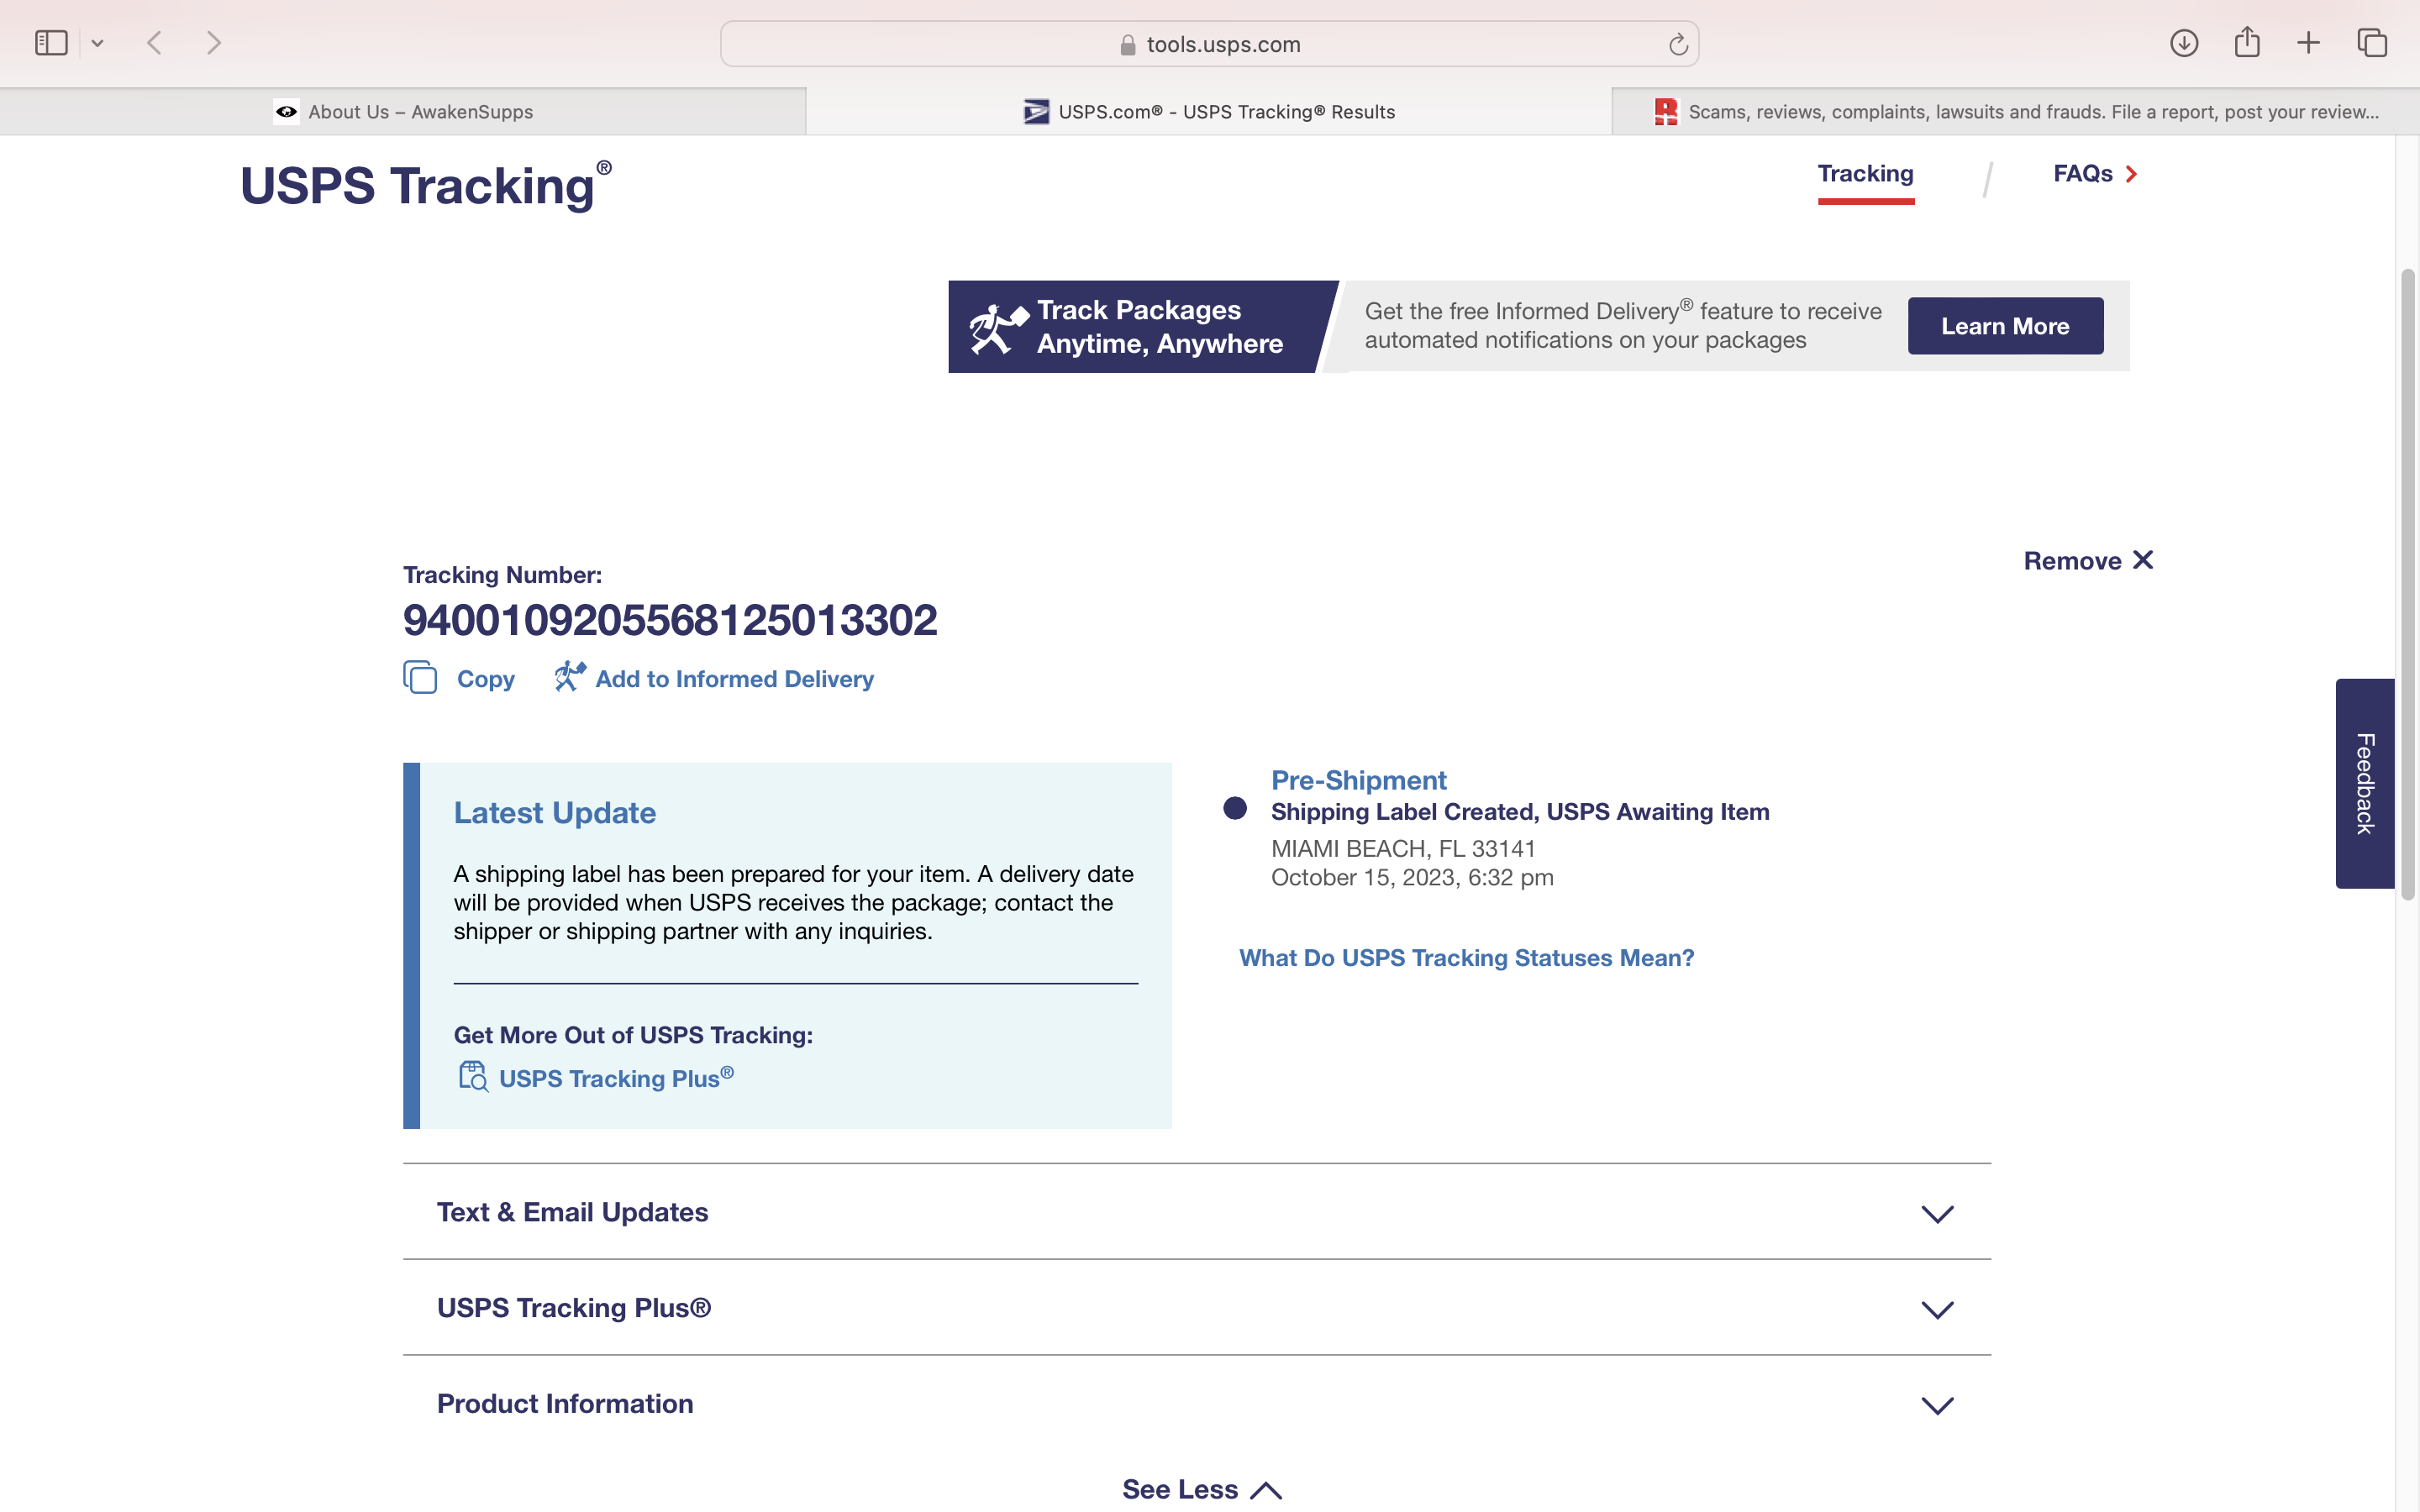2420x1512 pixels.
Task: Open the Safari downloads icon
Action: [2184, 43]
